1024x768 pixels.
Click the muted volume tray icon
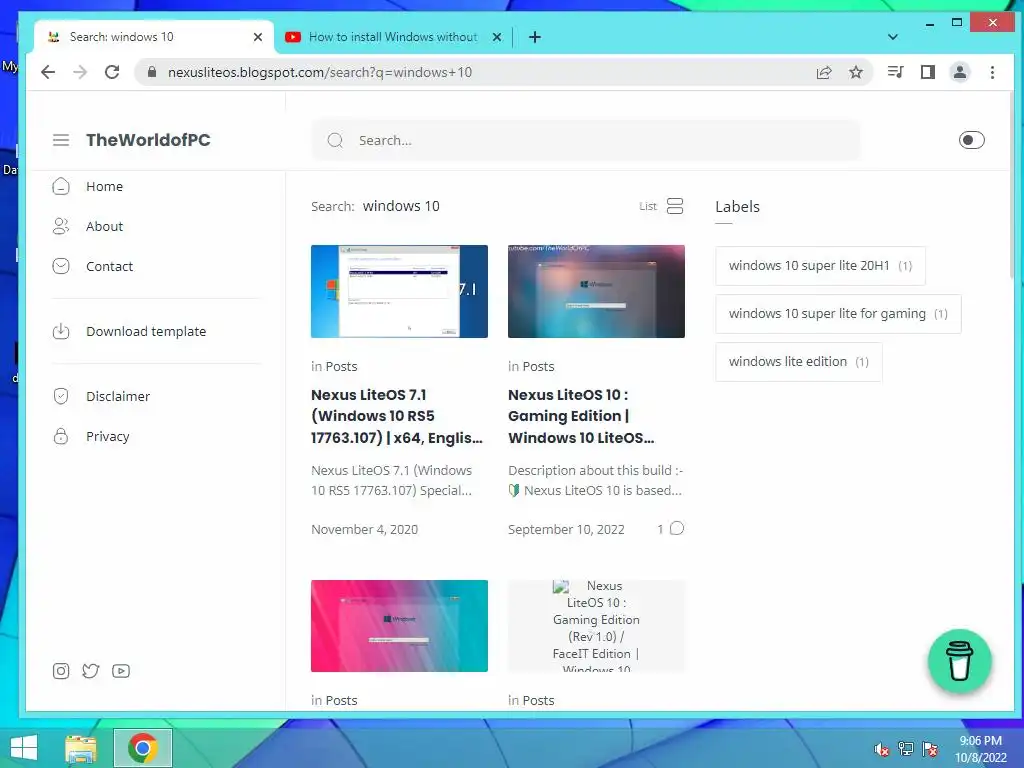click(x=881, y=749)
